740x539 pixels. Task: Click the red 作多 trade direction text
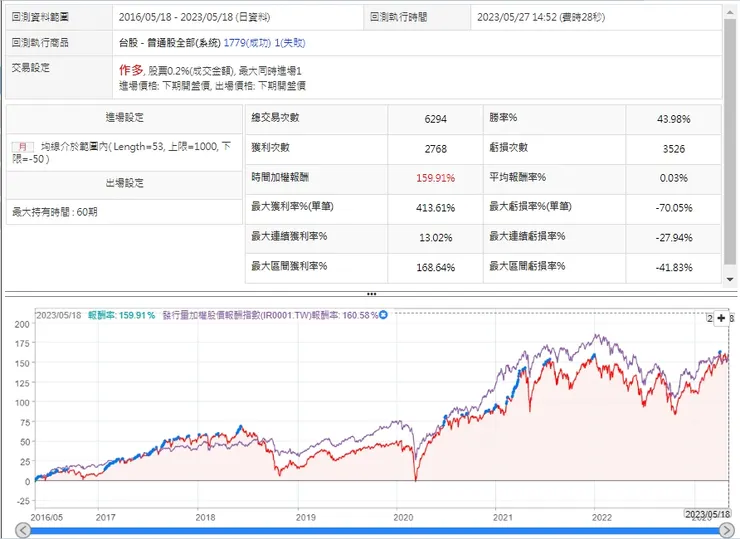coord(130,70)
